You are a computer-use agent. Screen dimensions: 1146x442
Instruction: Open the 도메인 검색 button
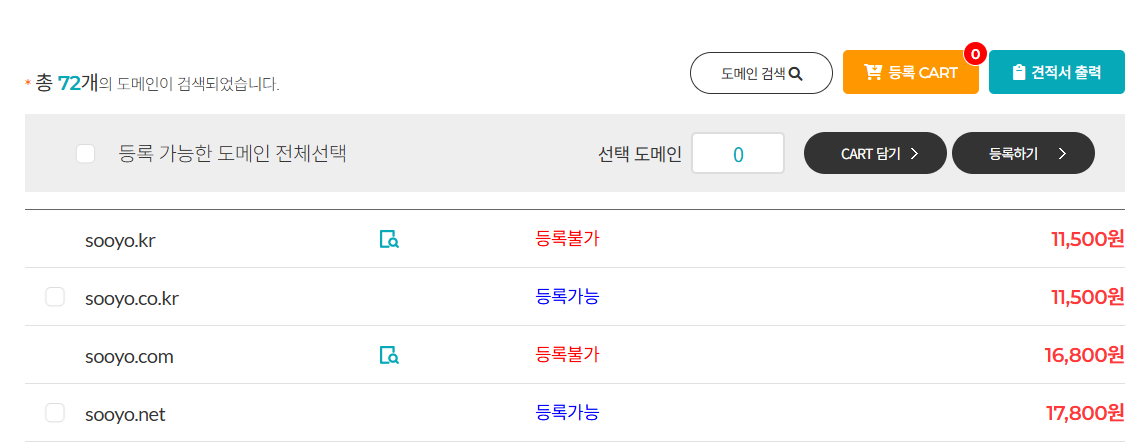click(761, 73)
